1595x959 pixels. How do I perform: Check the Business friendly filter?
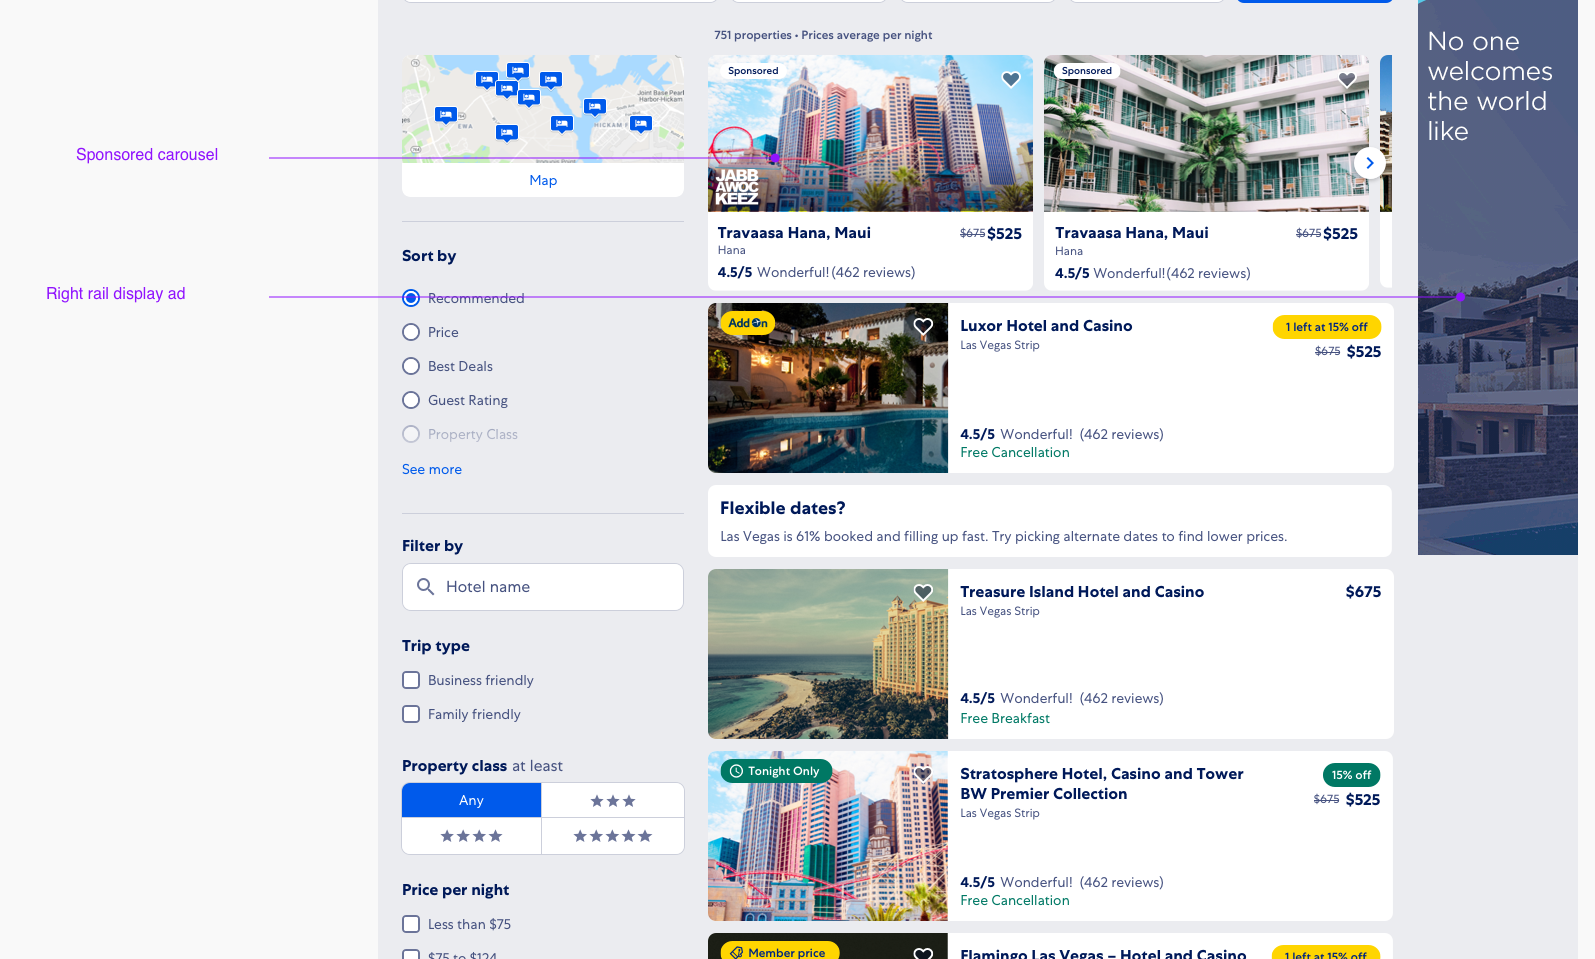click(411, 680)
